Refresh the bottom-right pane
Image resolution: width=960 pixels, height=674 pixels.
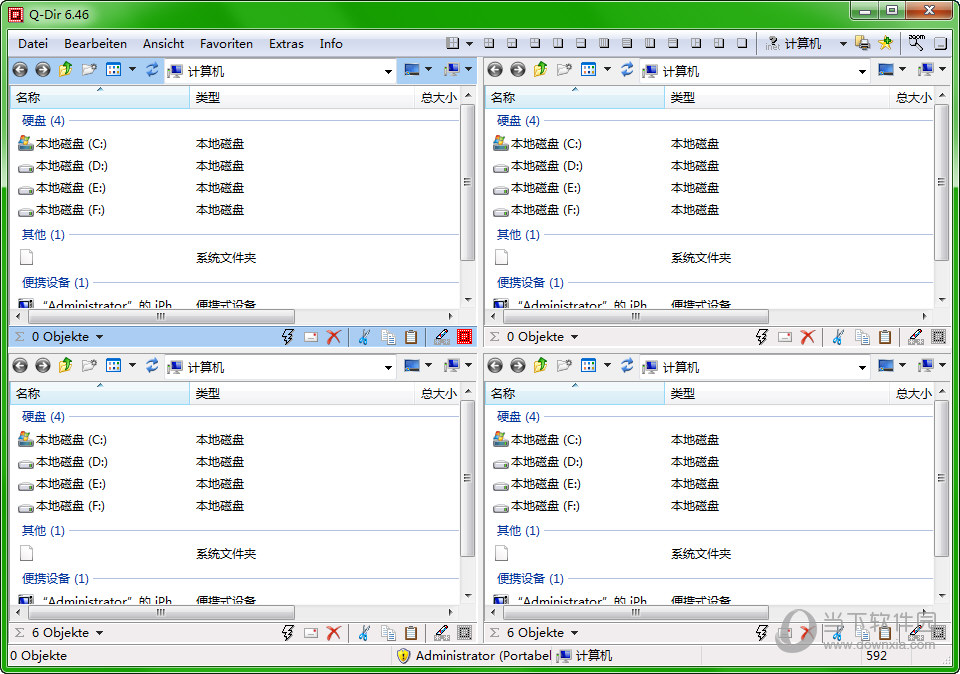[x=627, y=366]
